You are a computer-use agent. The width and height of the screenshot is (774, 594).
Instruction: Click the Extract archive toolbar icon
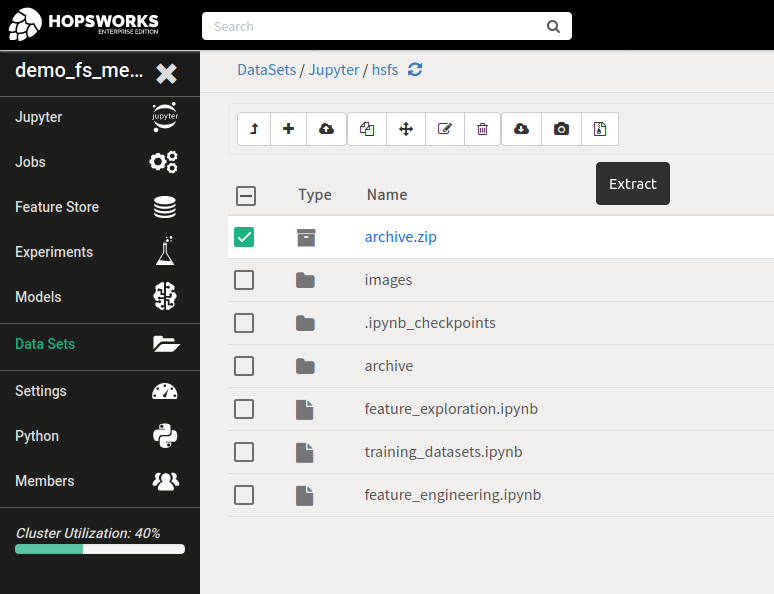(599, 129)
